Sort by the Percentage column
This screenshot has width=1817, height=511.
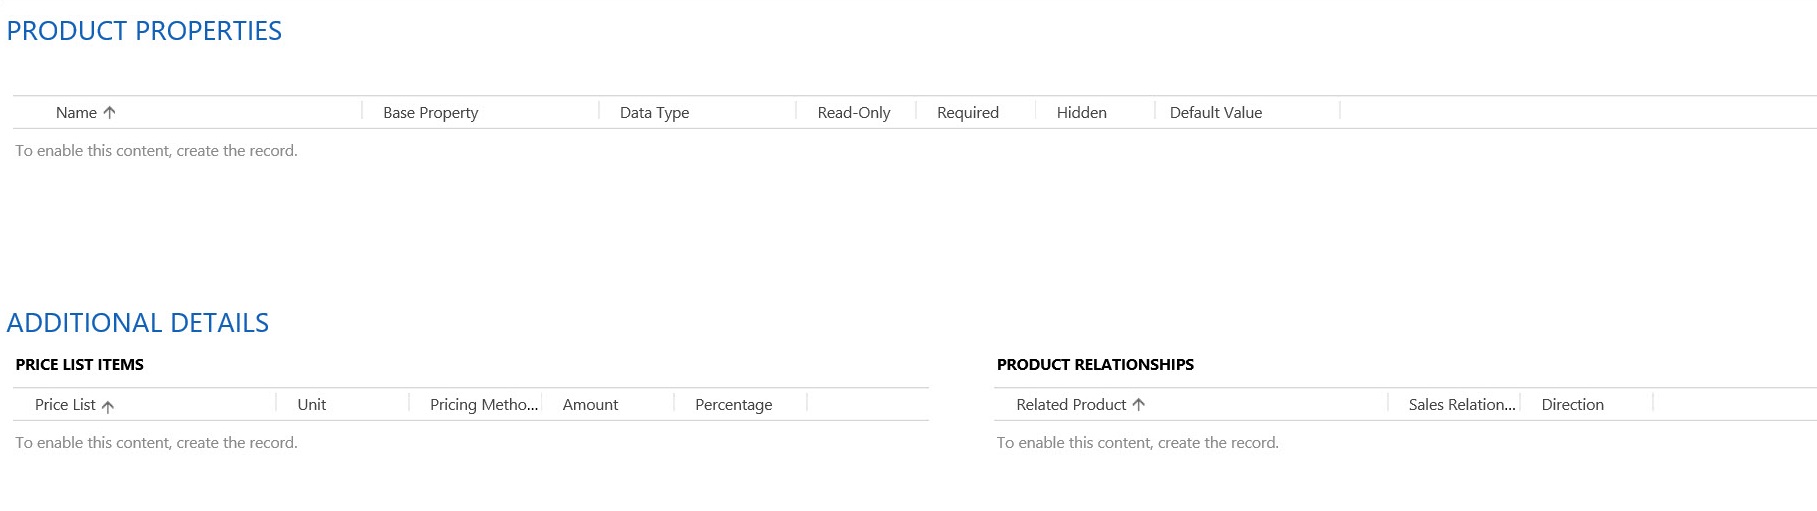point(733,405)
